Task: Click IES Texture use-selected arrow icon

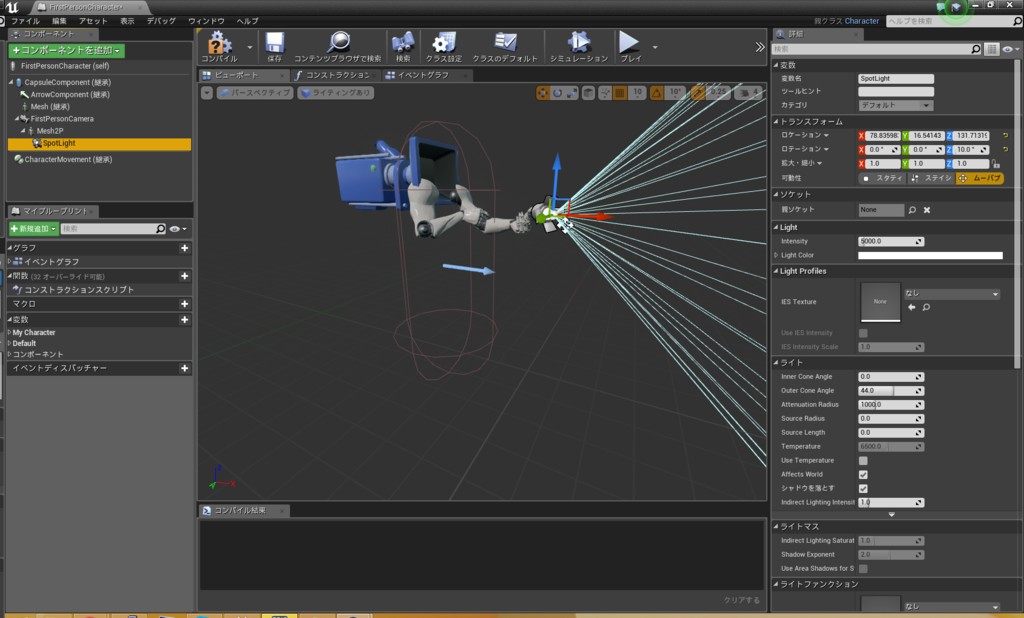Action: (x=912, y=307)
